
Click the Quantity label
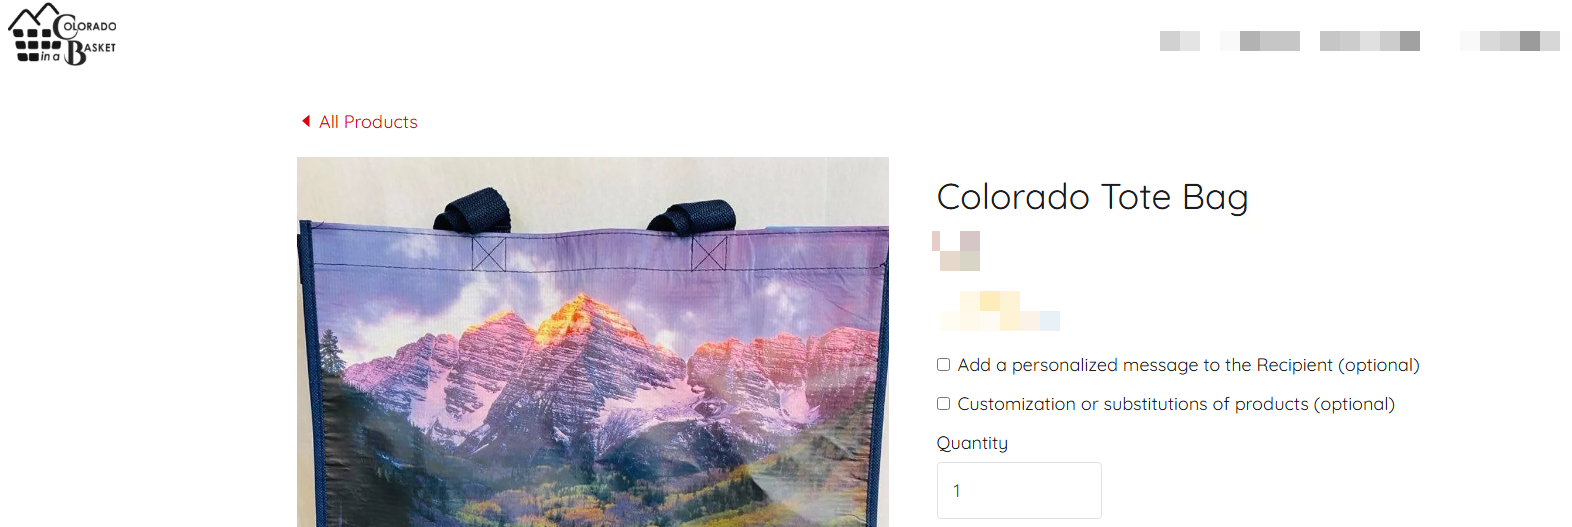tap(972, 443)
